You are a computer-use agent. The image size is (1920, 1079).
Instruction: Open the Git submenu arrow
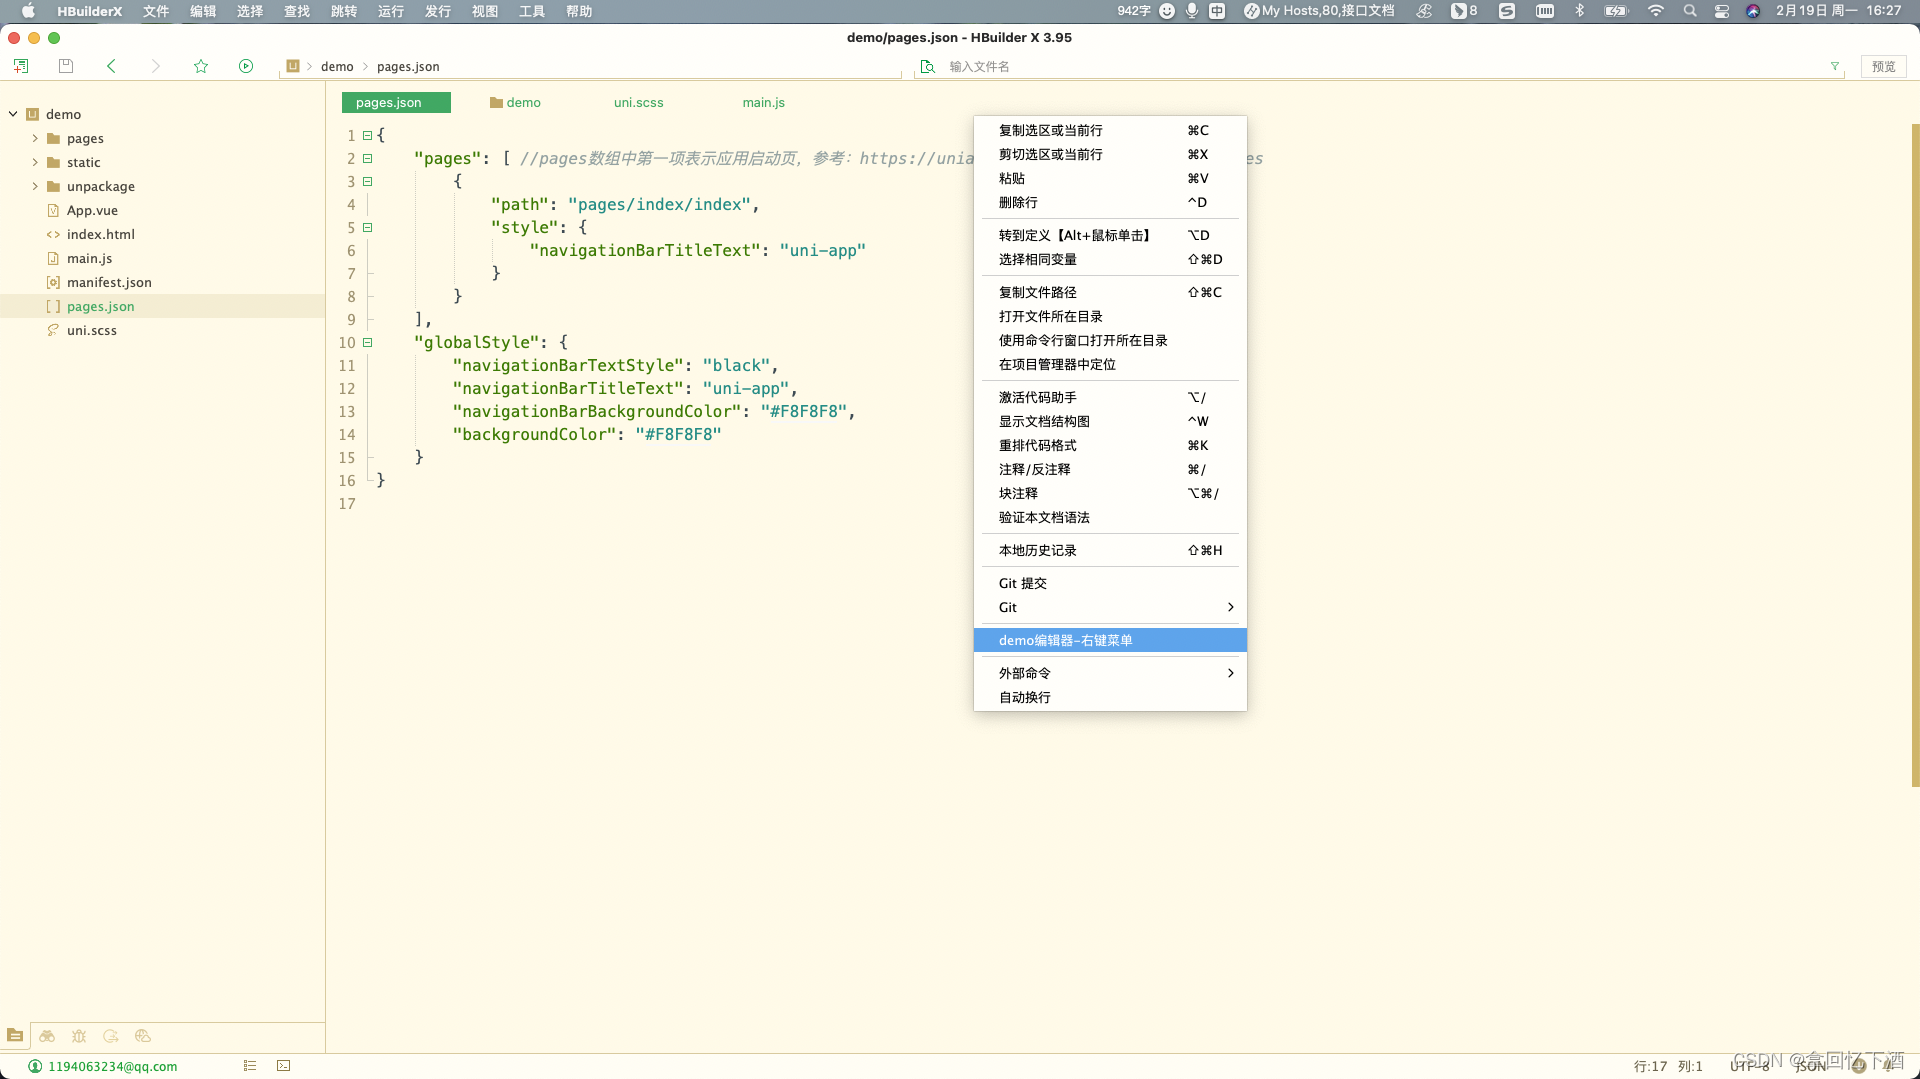(x=1230, y=607)
